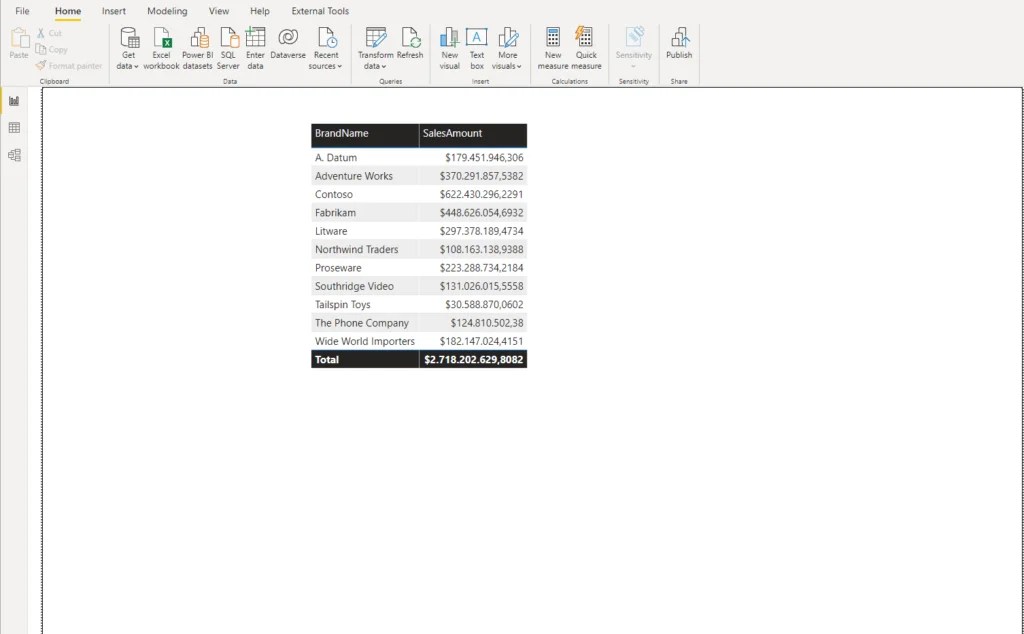Switch to the Modeling ribbon tab
1024x634 pixels.
pyautogui.click(x=166, y=11)
